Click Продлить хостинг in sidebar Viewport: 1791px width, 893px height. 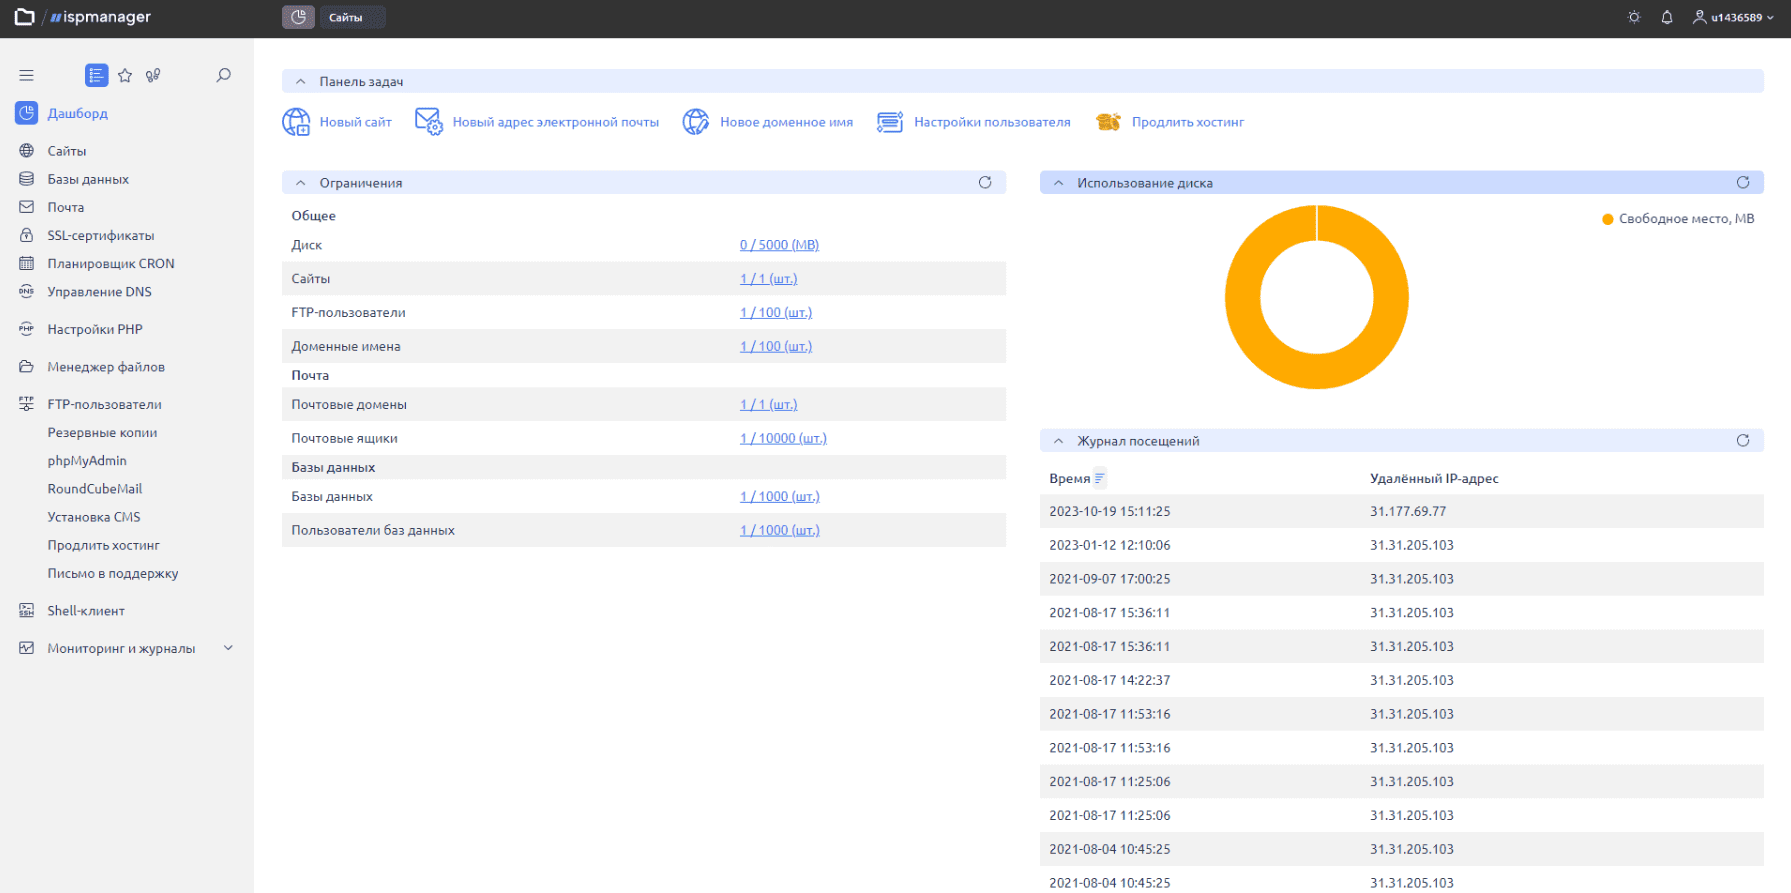104,545
